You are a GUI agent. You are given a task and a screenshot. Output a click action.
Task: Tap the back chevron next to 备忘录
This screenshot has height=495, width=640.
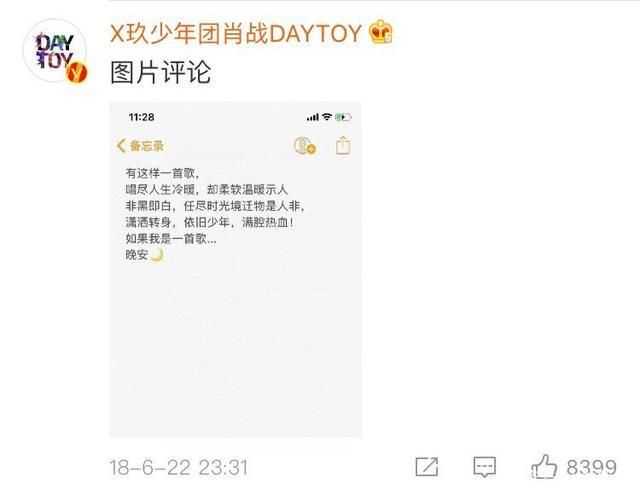click(121, 145)
